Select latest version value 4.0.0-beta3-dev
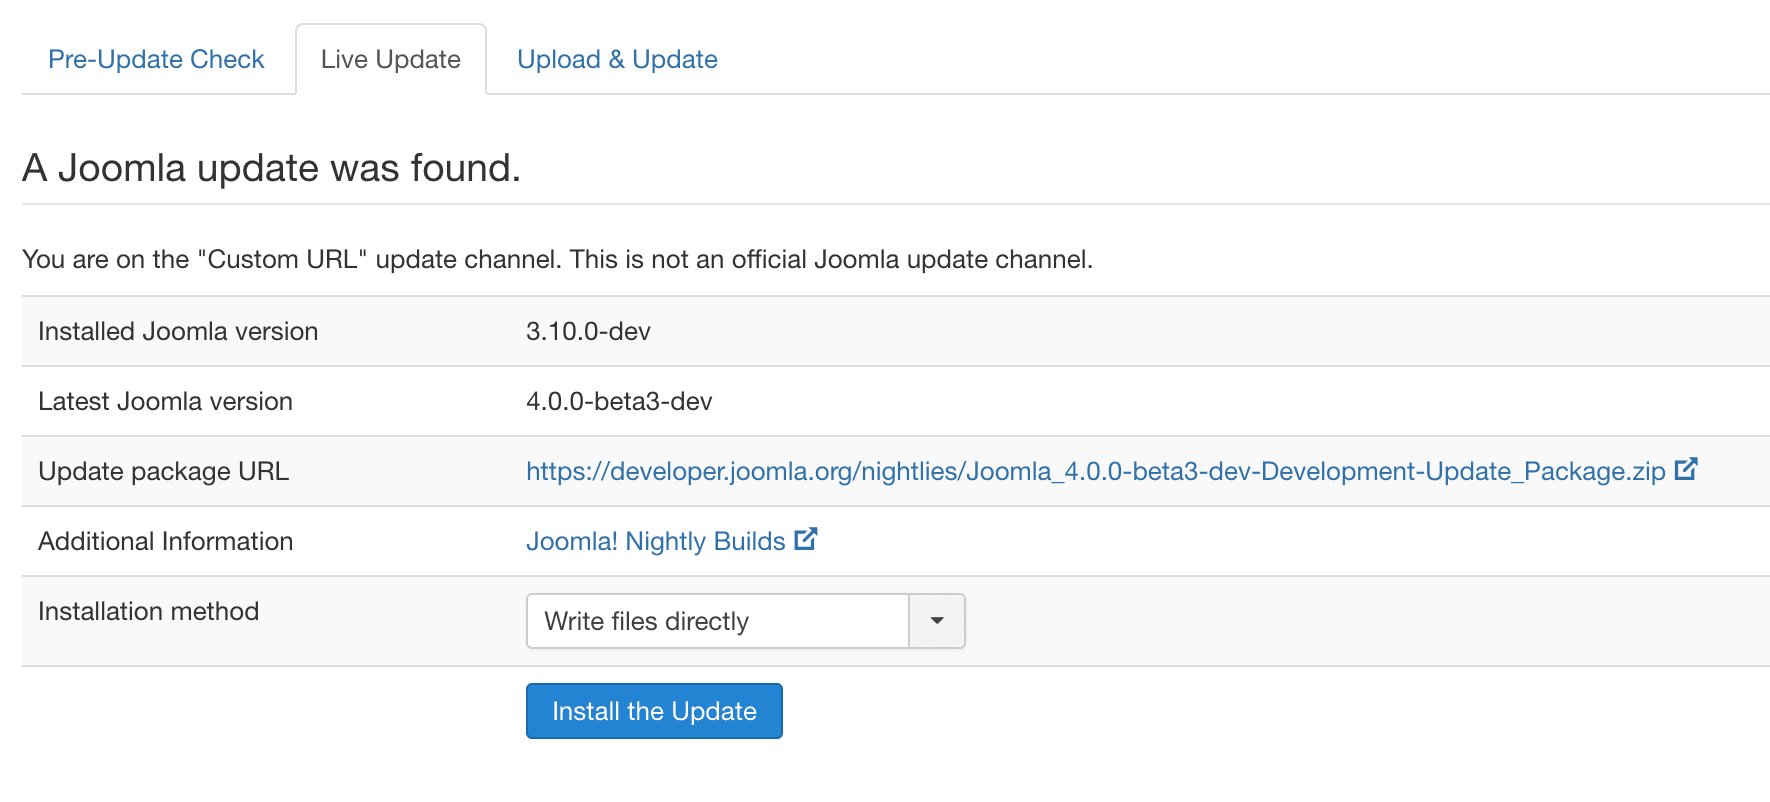The image size is (1770, 802). (x=619, y=401)
